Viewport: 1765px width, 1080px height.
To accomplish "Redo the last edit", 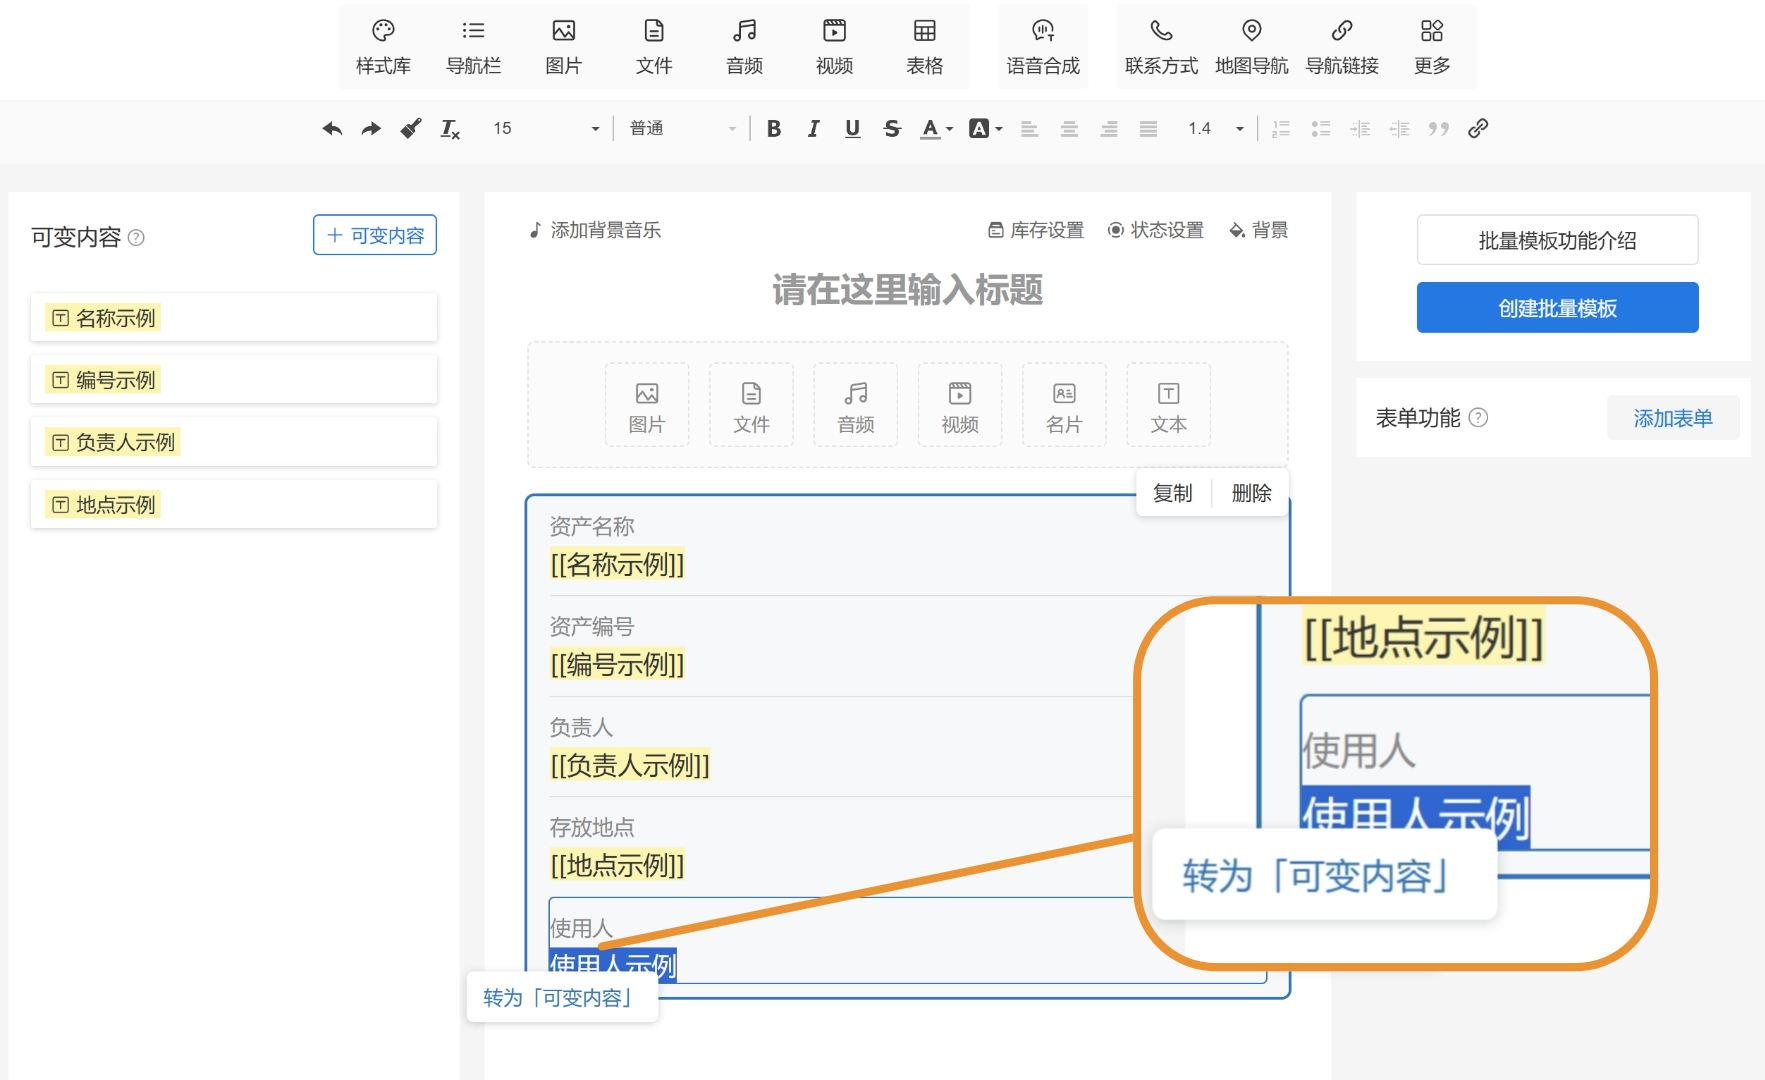I will pos(371,128).
